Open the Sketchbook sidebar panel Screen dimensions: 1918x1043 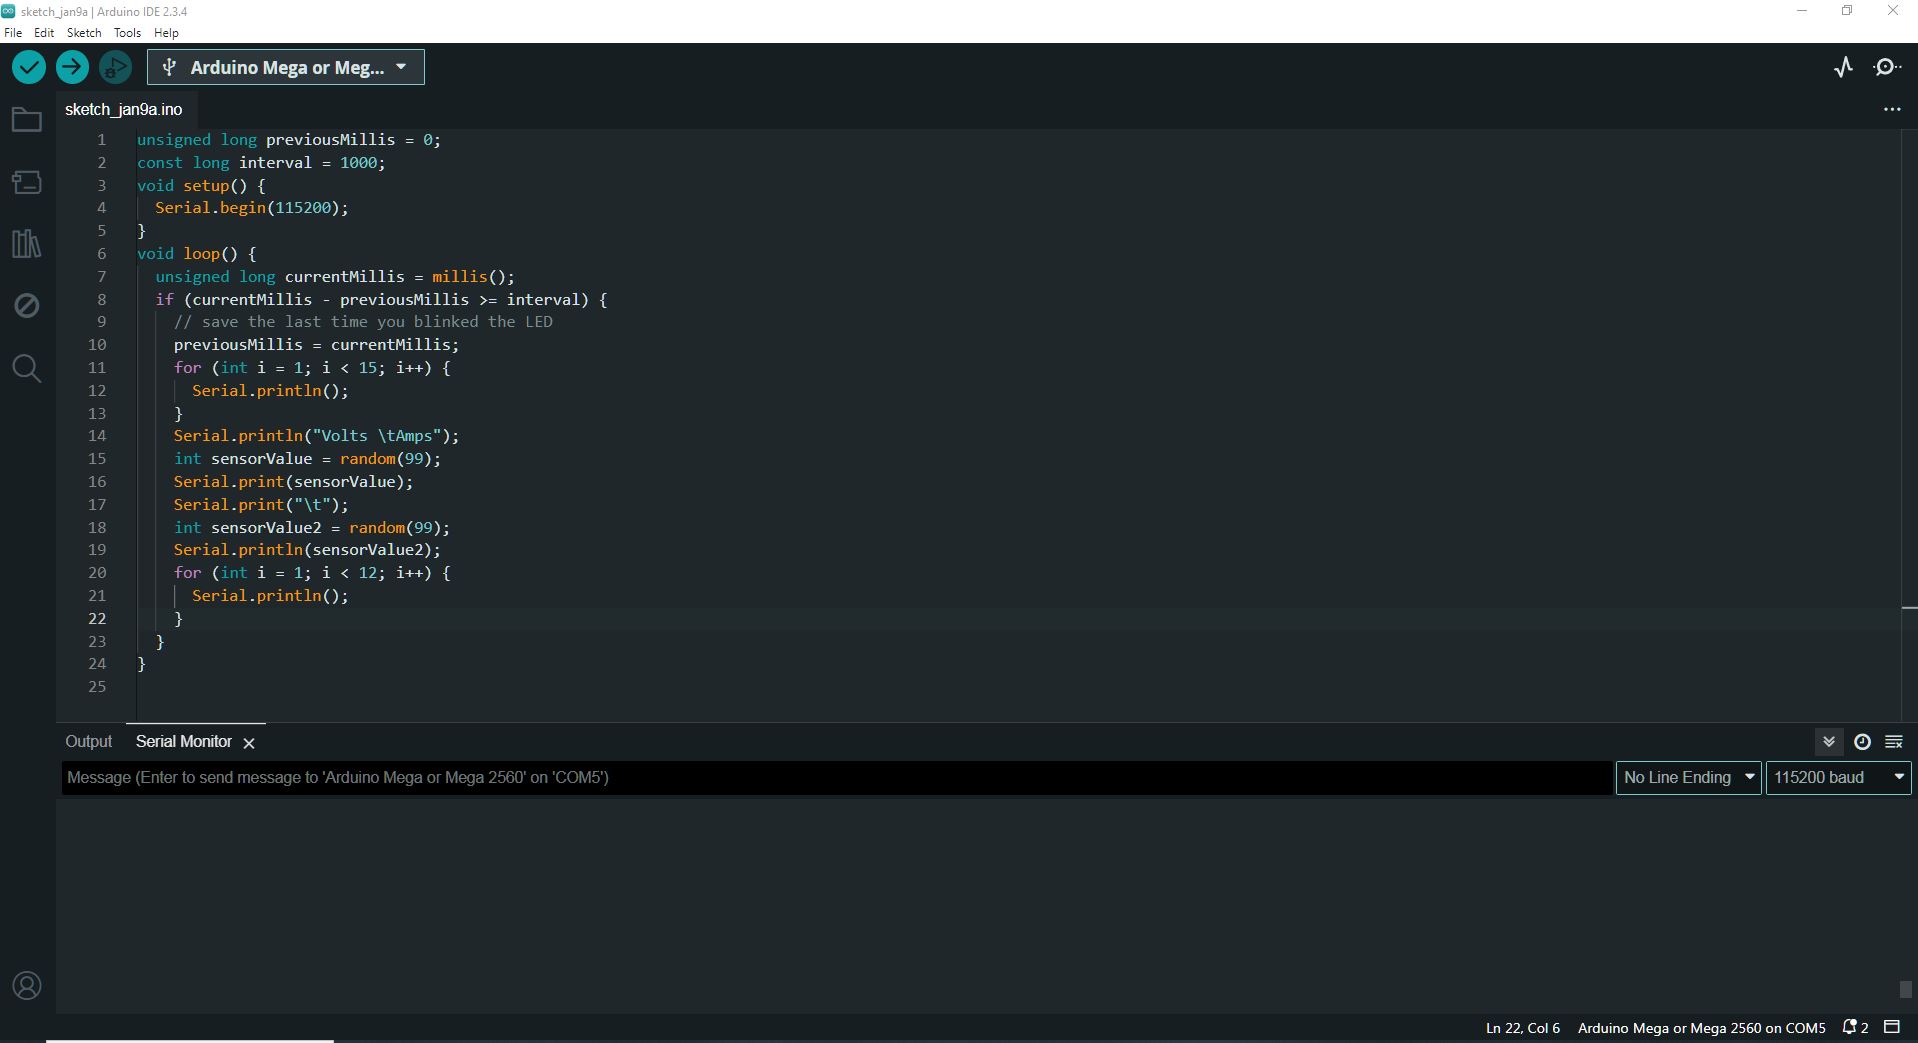pyautogui.click(x=26, y=119)
